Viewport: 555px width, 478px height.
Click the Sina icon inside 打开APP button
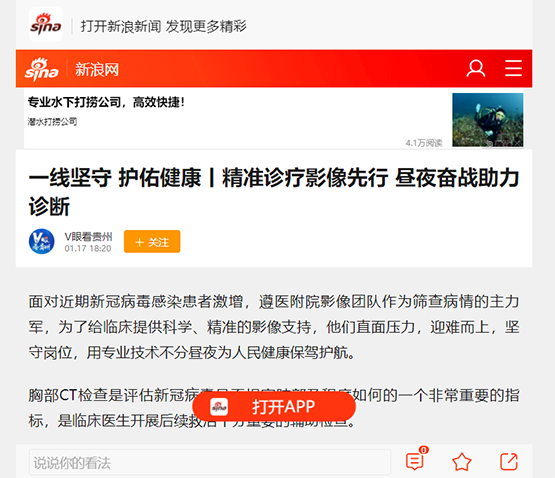click(x=219, y=407)
